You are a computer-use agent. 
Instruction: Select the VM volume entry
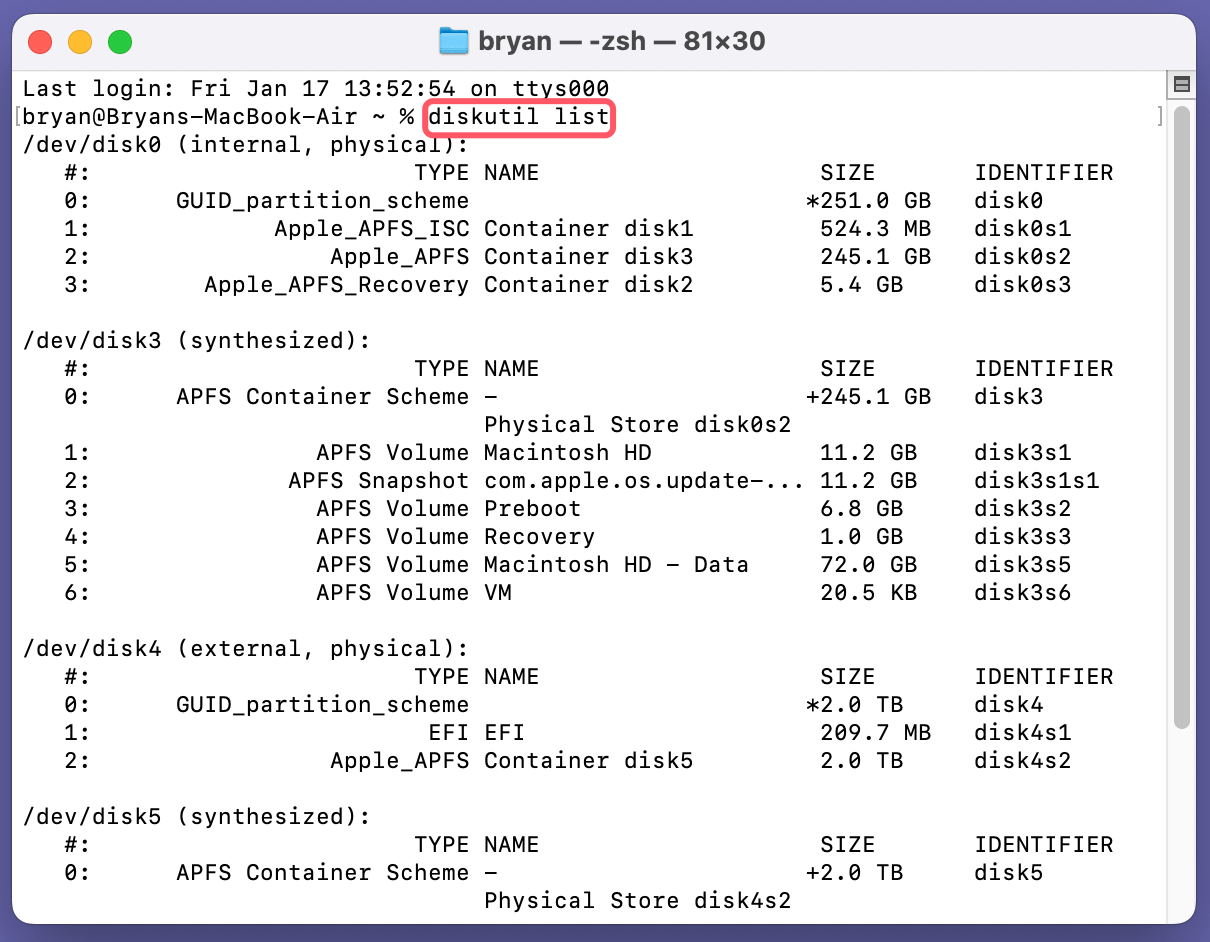click(x=500, y=592)
